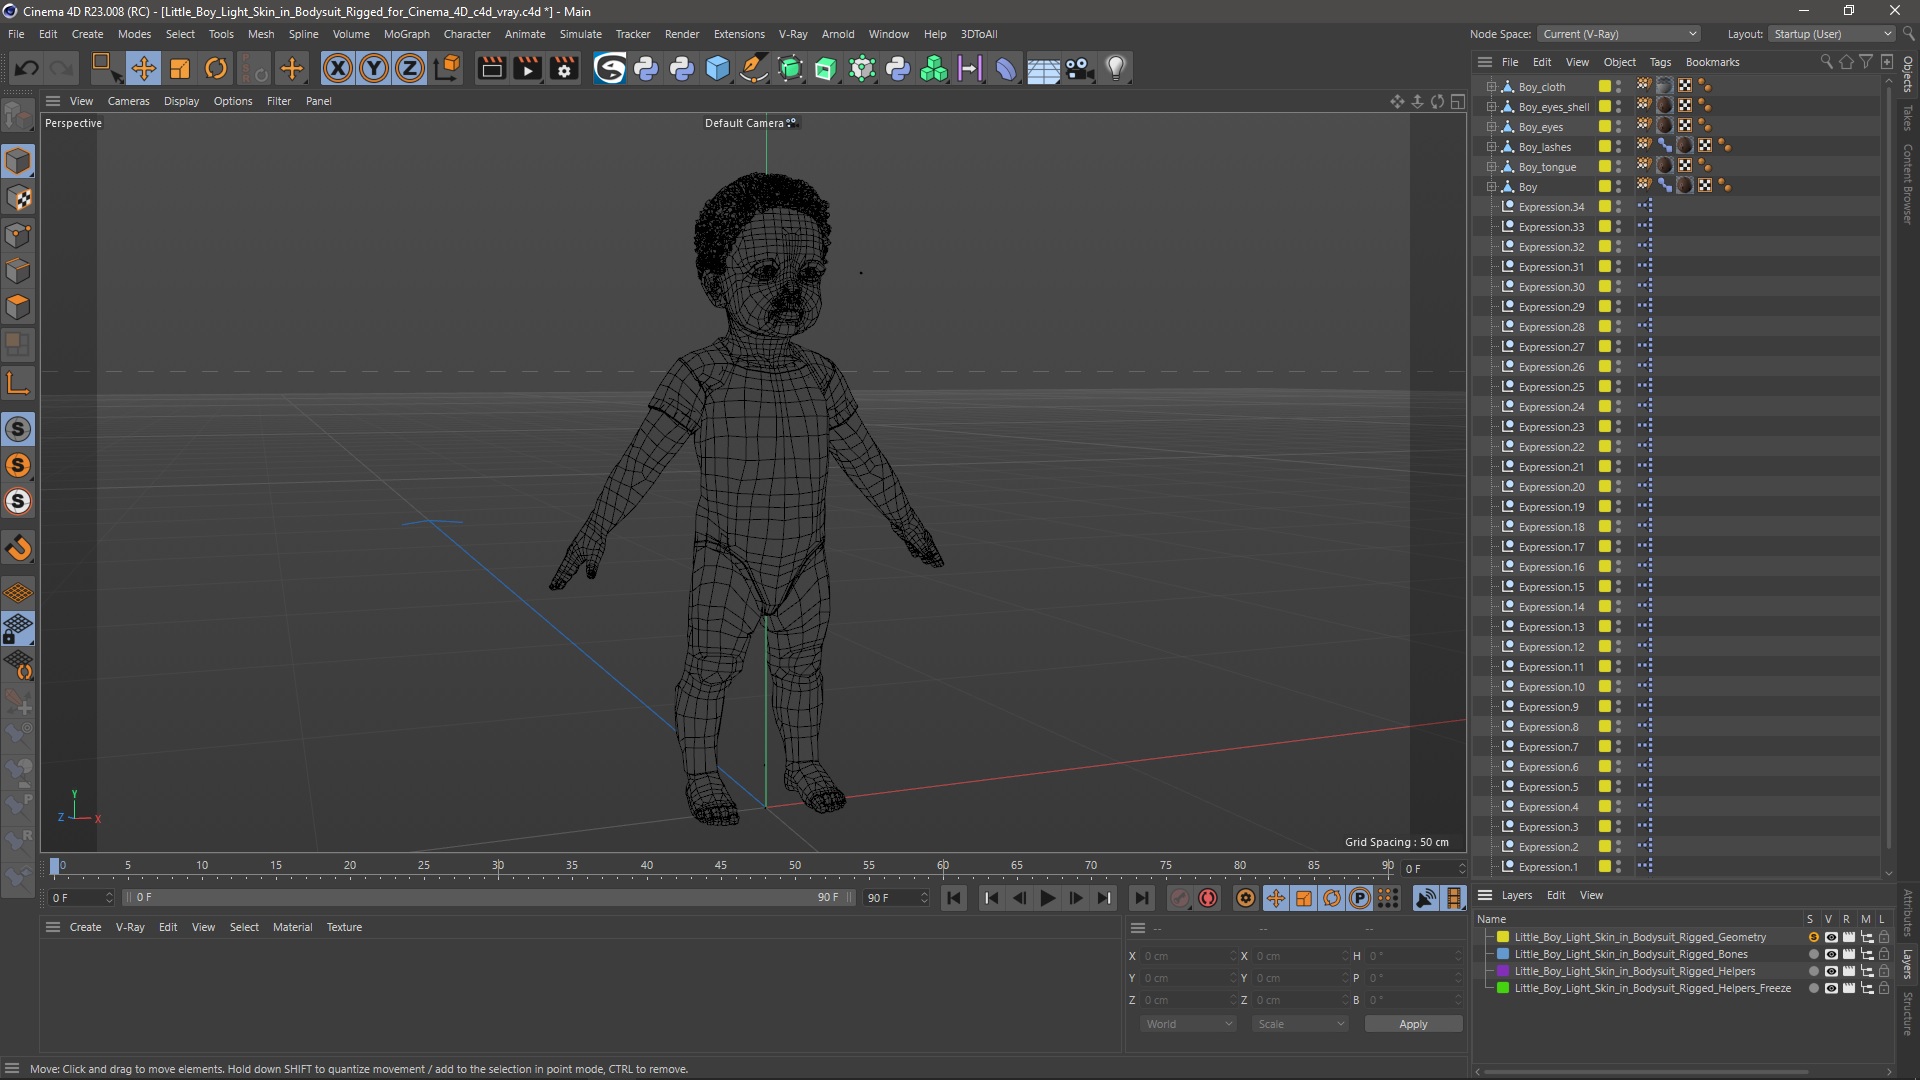
Task: Click the Record Active Objects button
Action: pyautogui.click(x=1180, y=898)
